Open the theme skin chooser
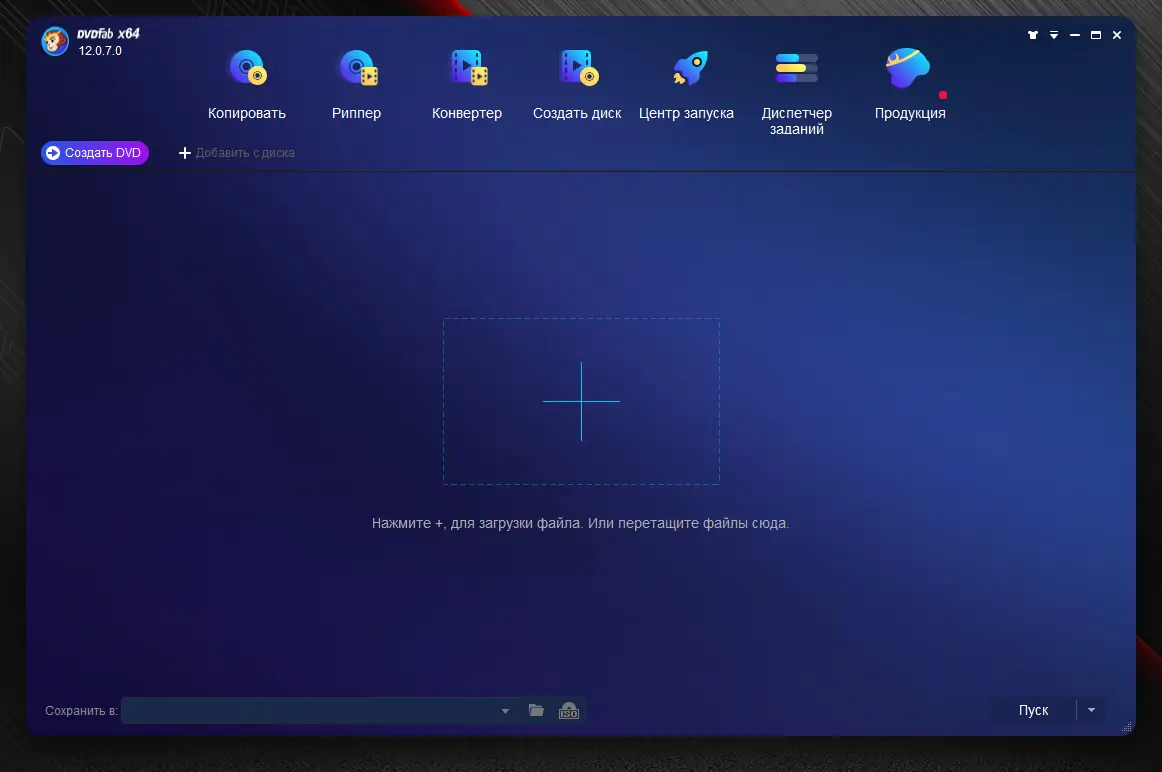 tap(1033, 34)
